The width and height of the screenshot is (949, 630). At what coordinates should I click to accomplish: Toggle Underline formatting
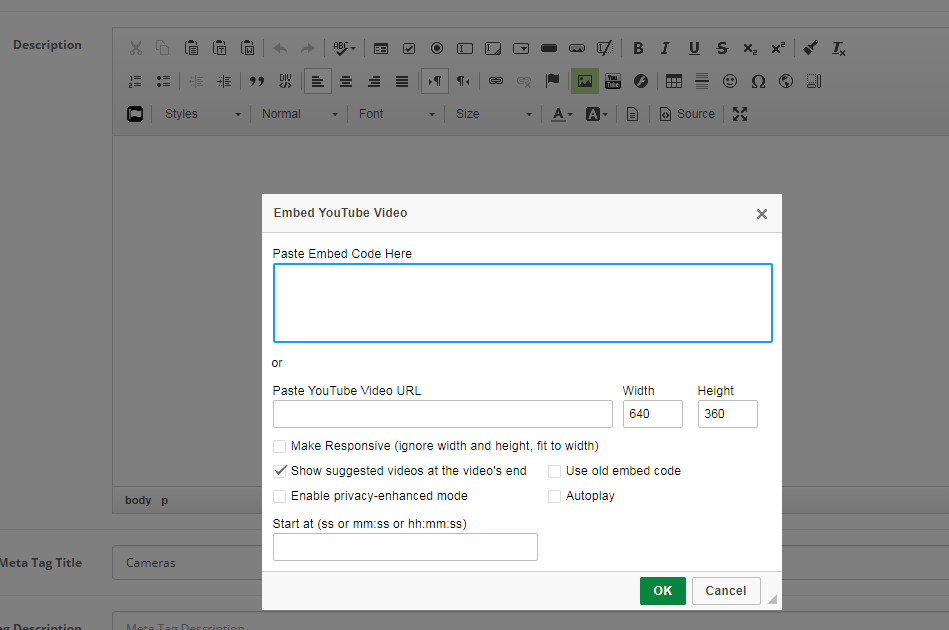pyautogui.click(x=694, y=48)
